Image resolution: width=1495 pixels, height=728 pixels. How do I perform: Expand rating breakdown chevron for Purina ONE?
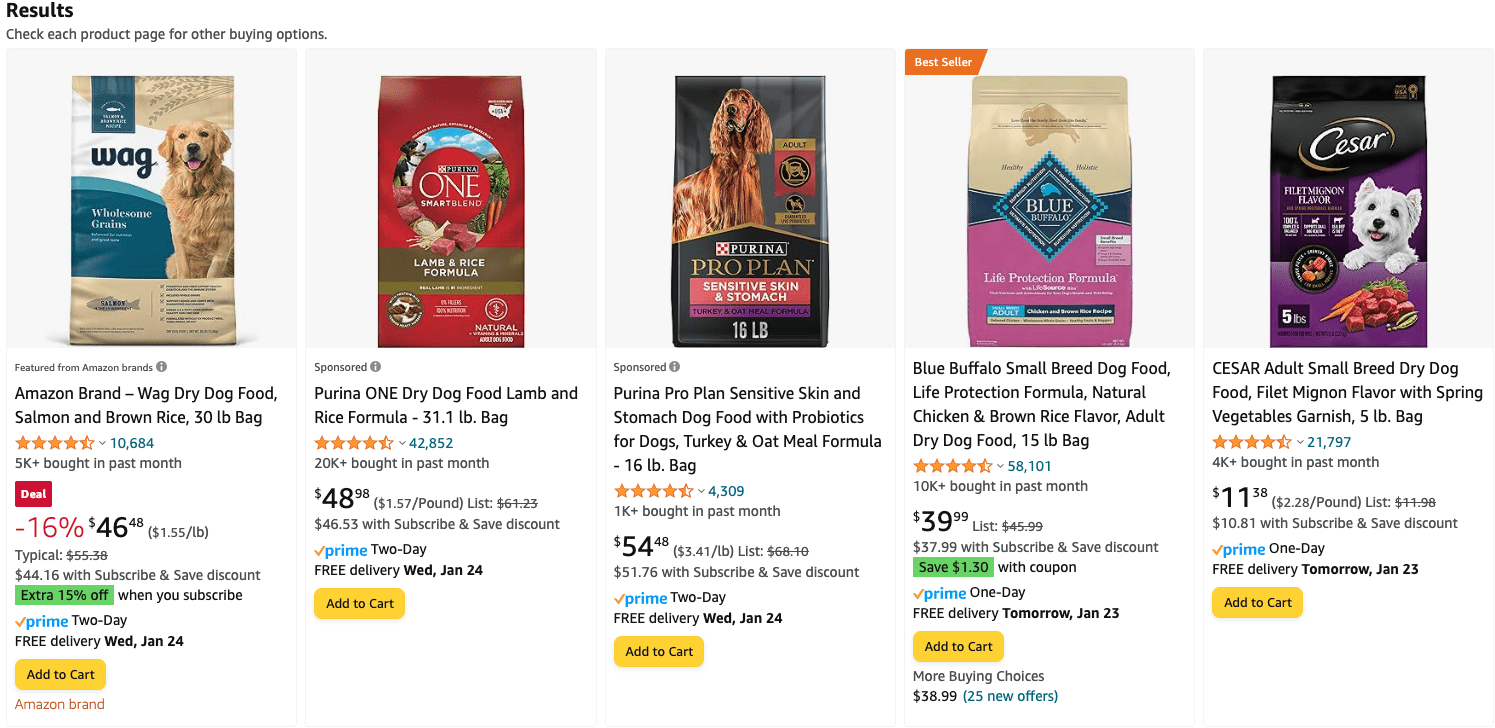pyautogui.click(x=402, y=443)
